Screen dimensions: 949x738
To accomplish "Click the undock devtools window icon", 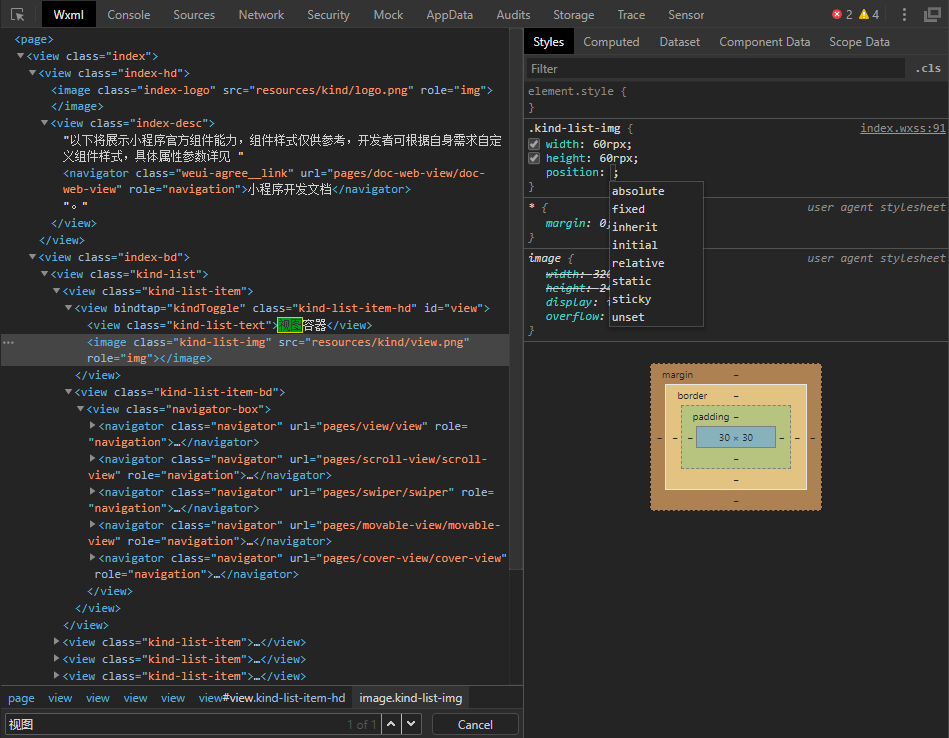I will pos(933,15).
